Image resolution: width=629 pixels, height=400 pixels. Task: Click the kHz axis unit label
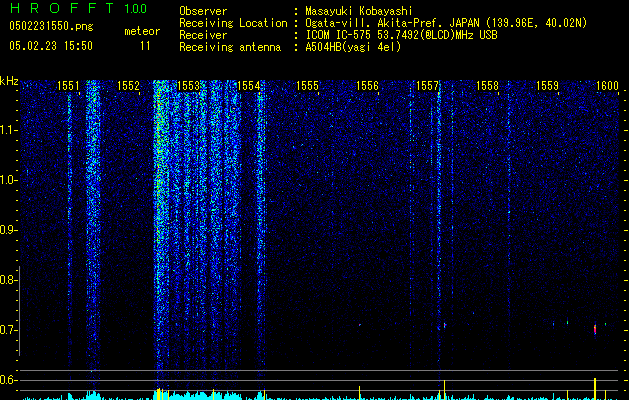coord(9,81)
